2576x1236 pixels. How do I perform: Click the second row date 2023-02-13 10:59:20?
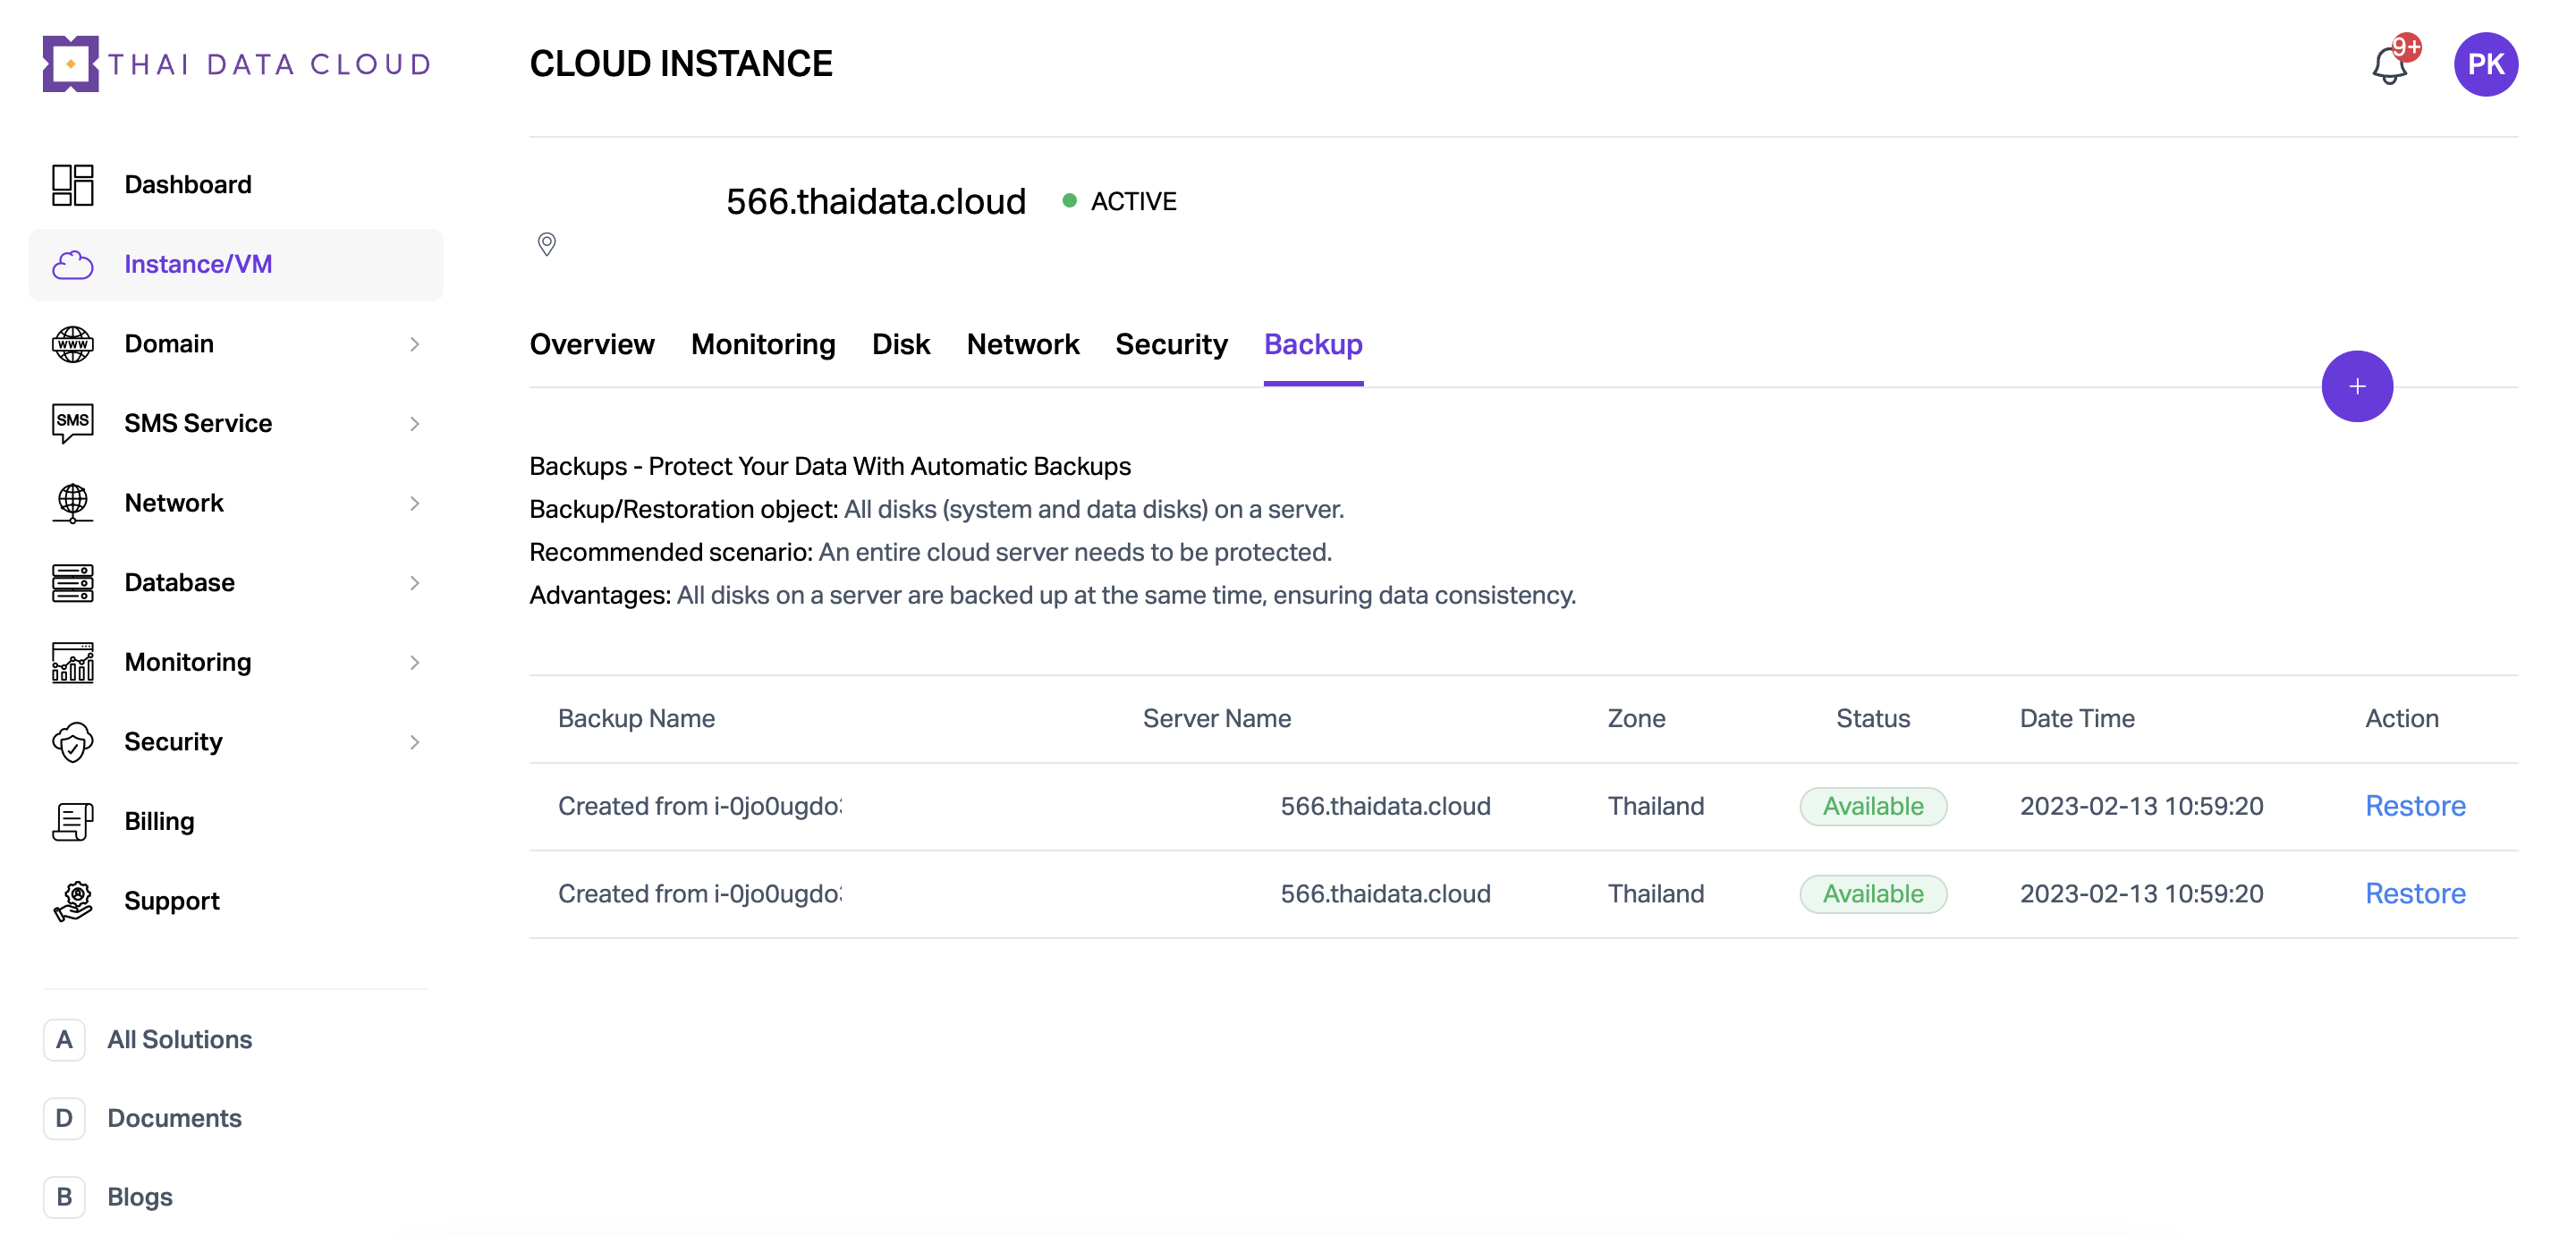(x=2141, y=893)
